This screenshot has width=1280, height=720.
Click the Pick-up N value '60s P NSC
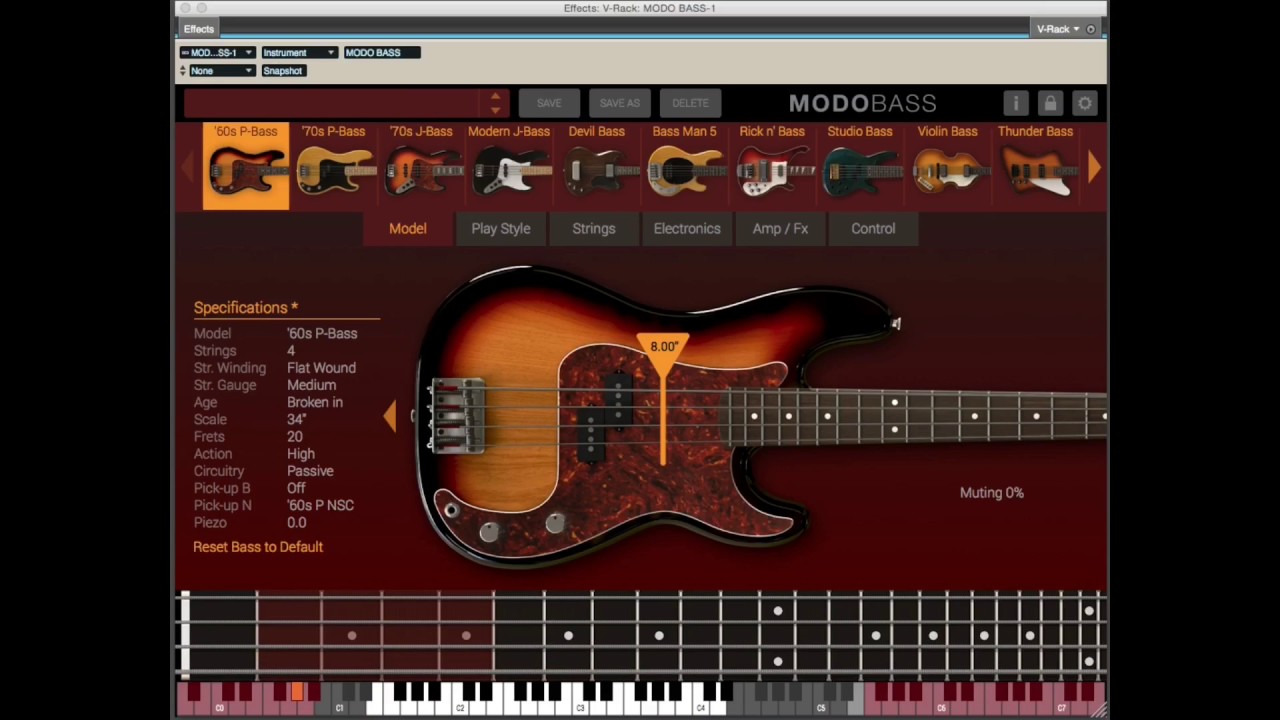(320, 506)
